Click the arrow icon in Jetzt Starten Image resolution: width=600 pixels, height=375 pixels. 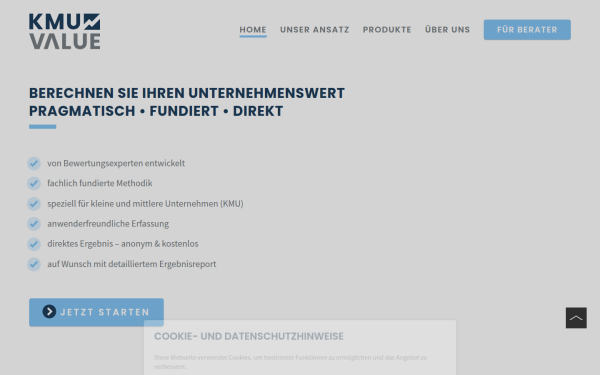tap(49, 311)
